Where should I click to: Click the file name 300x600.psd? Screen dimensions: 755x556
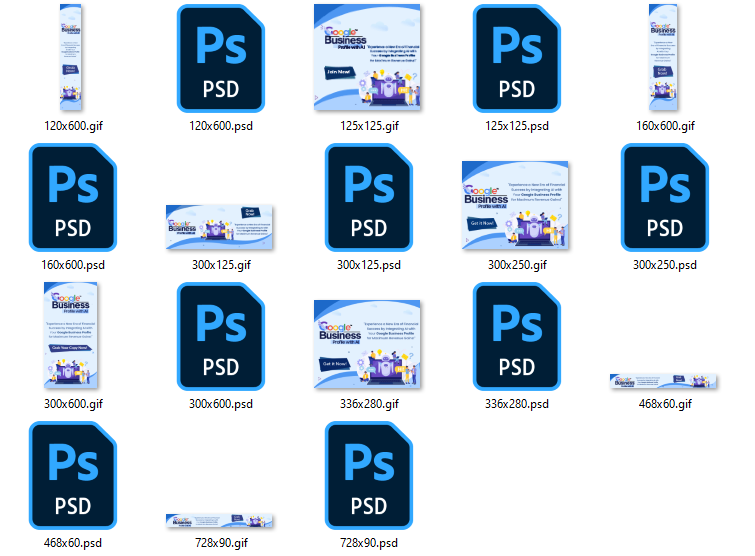pos(221,404)
